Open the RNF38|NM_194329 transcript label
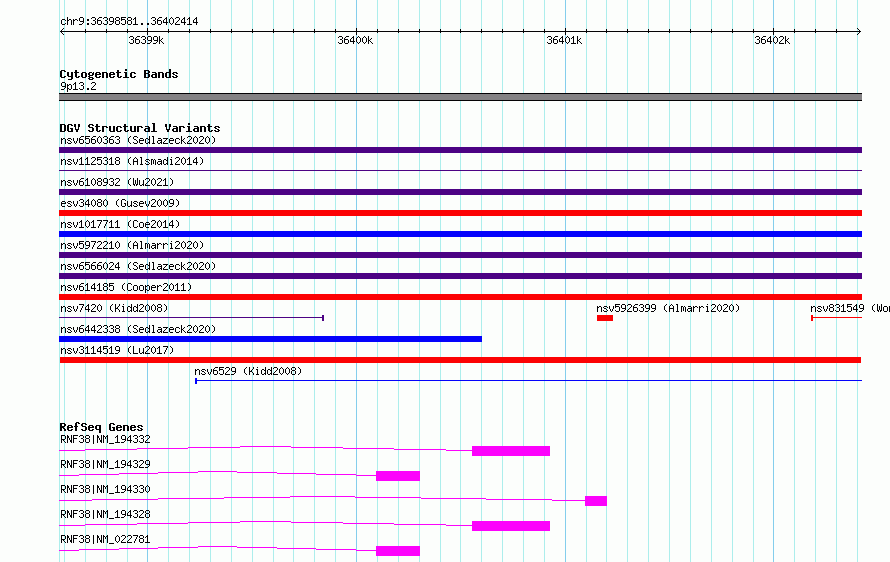This screenshot has height=562, width=890. click(x=105, y=464)
